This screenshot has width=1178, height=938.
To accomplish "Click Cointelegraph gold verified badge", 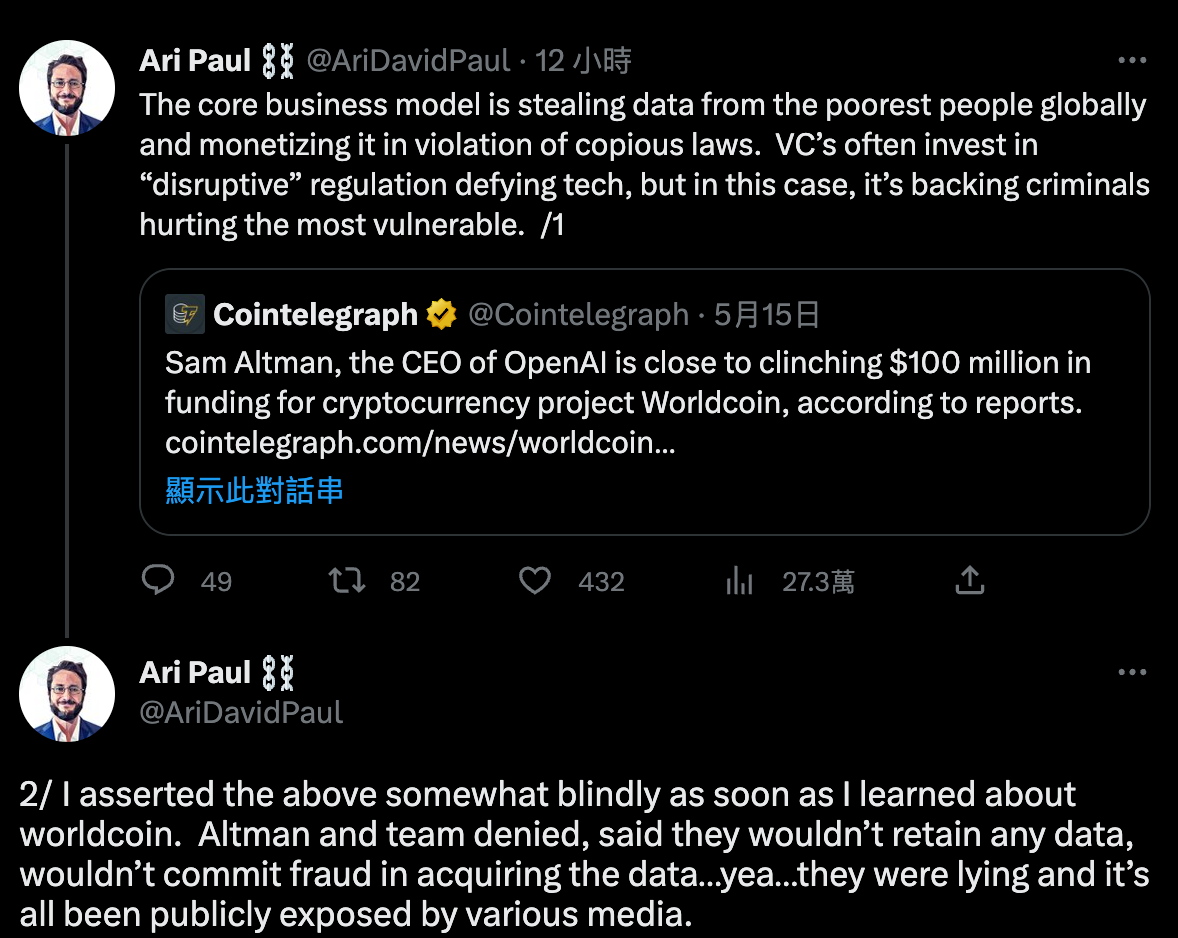I will tap(441, 315).
